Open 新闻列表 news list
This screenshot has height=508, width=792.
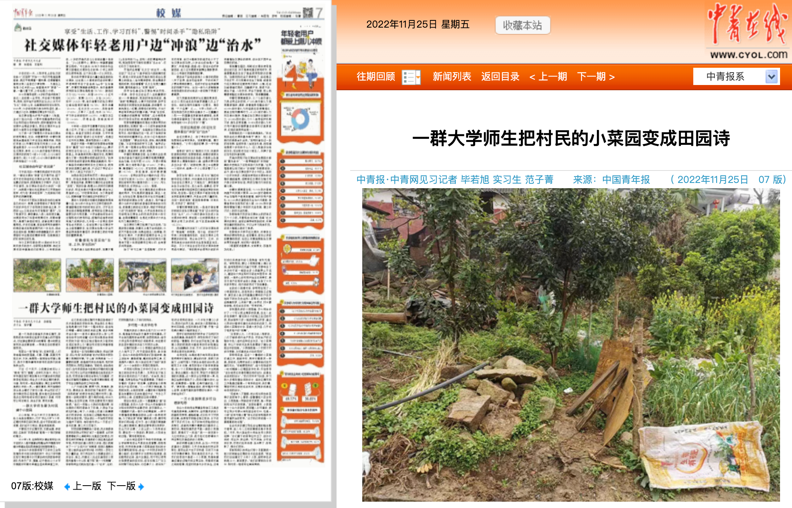[451, 77]
